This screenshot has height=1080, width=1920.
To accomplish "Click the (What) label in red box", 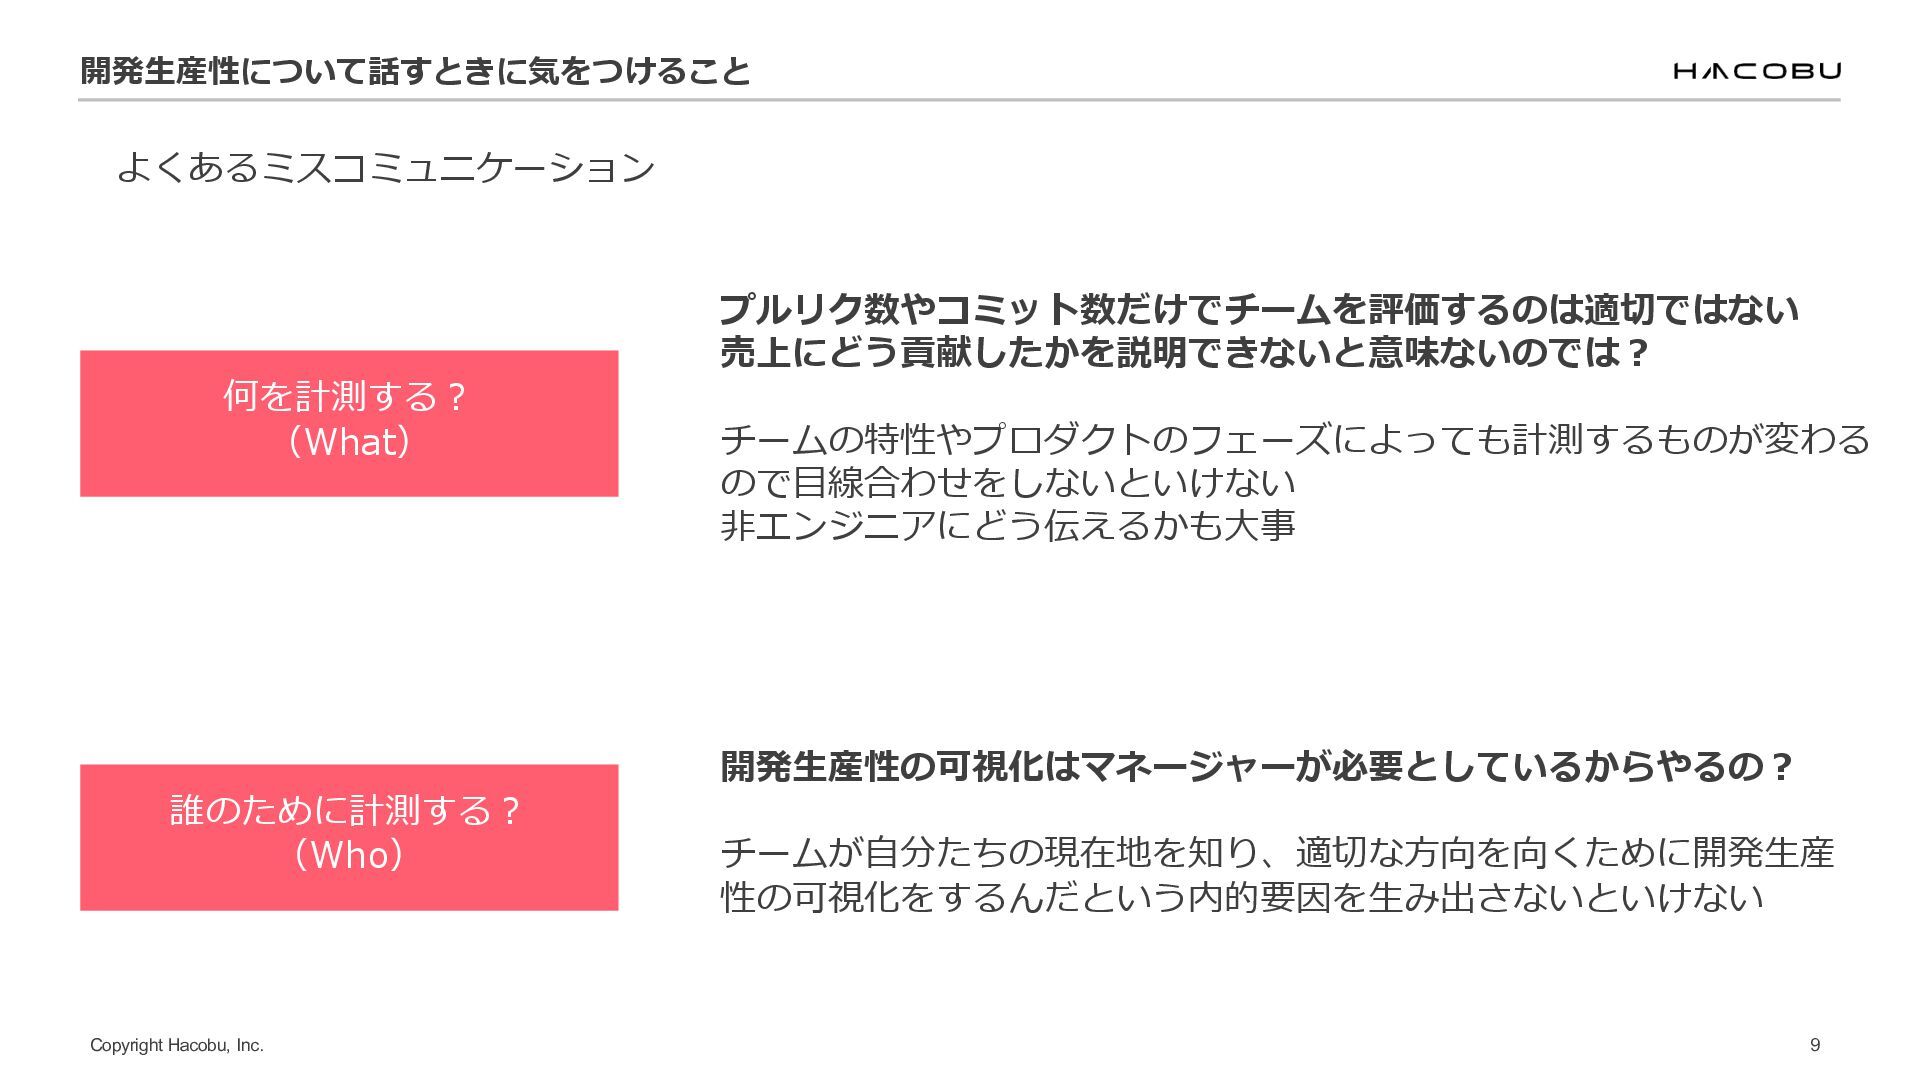I will (x=349, y=442).
